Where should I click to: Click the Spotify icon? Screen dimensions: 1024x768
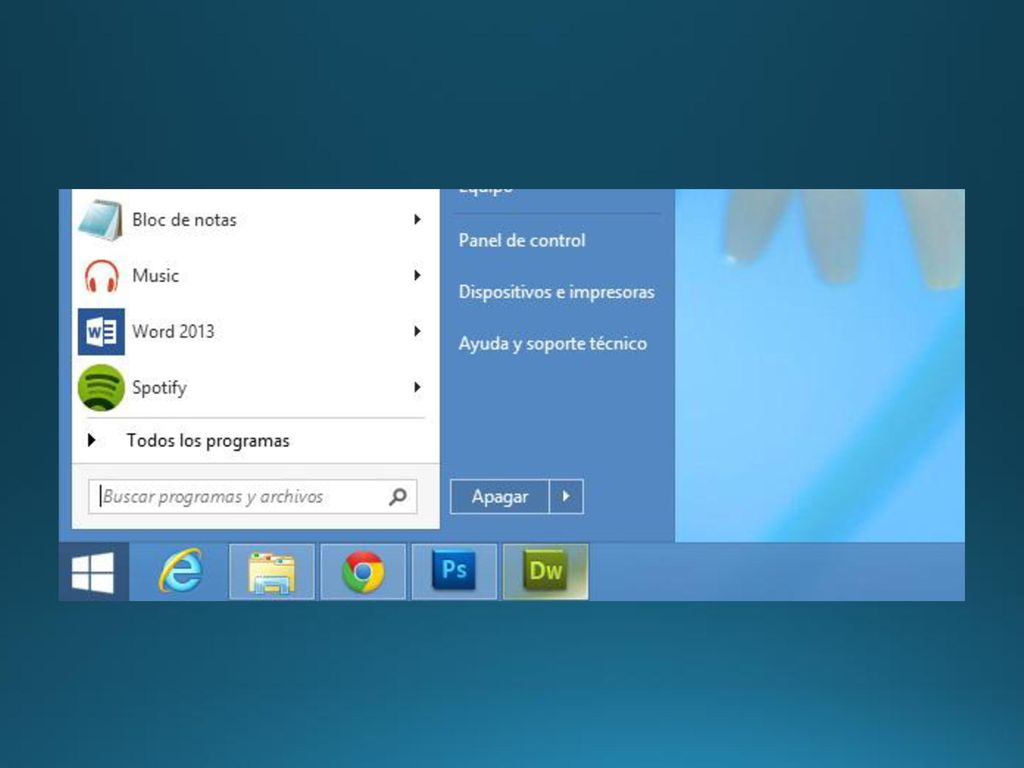pyautogui.click(x=101, y=388)
